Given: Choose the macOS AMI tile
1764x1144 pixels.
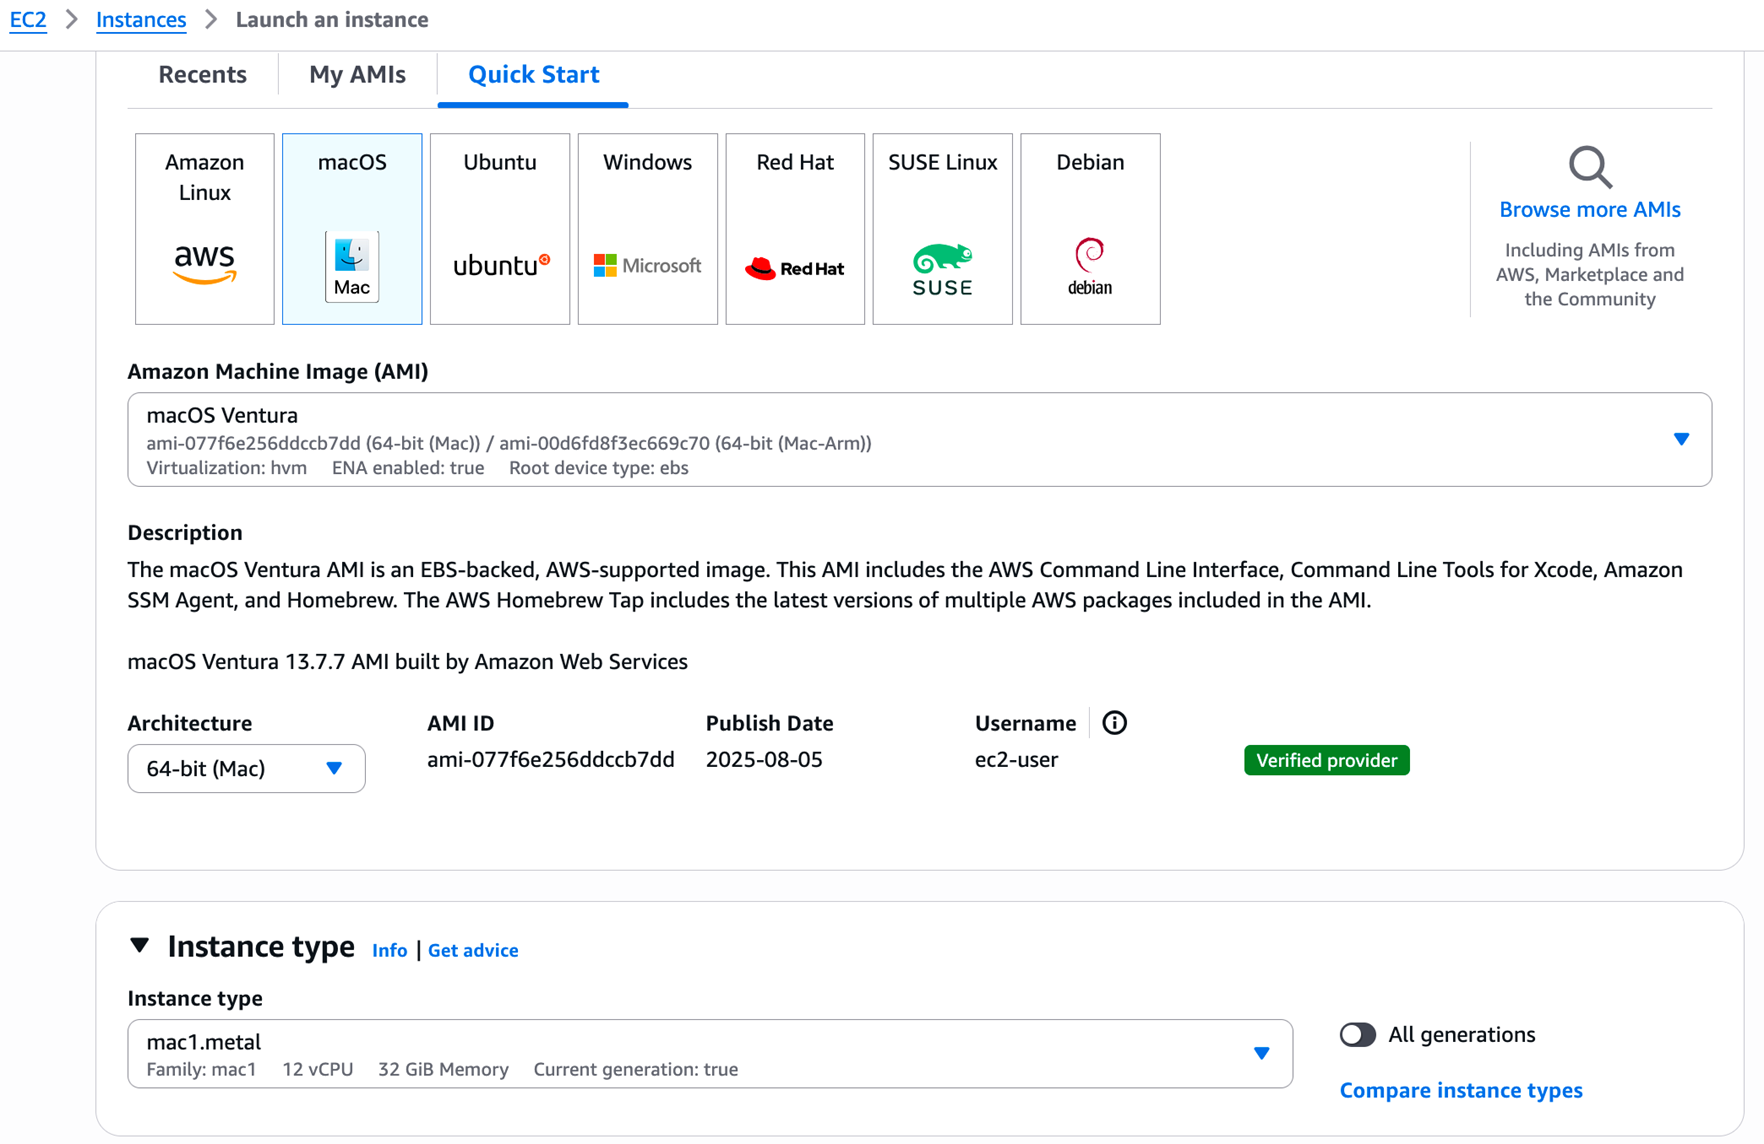Looking at the screenshot, I should (x=352, y=229).
